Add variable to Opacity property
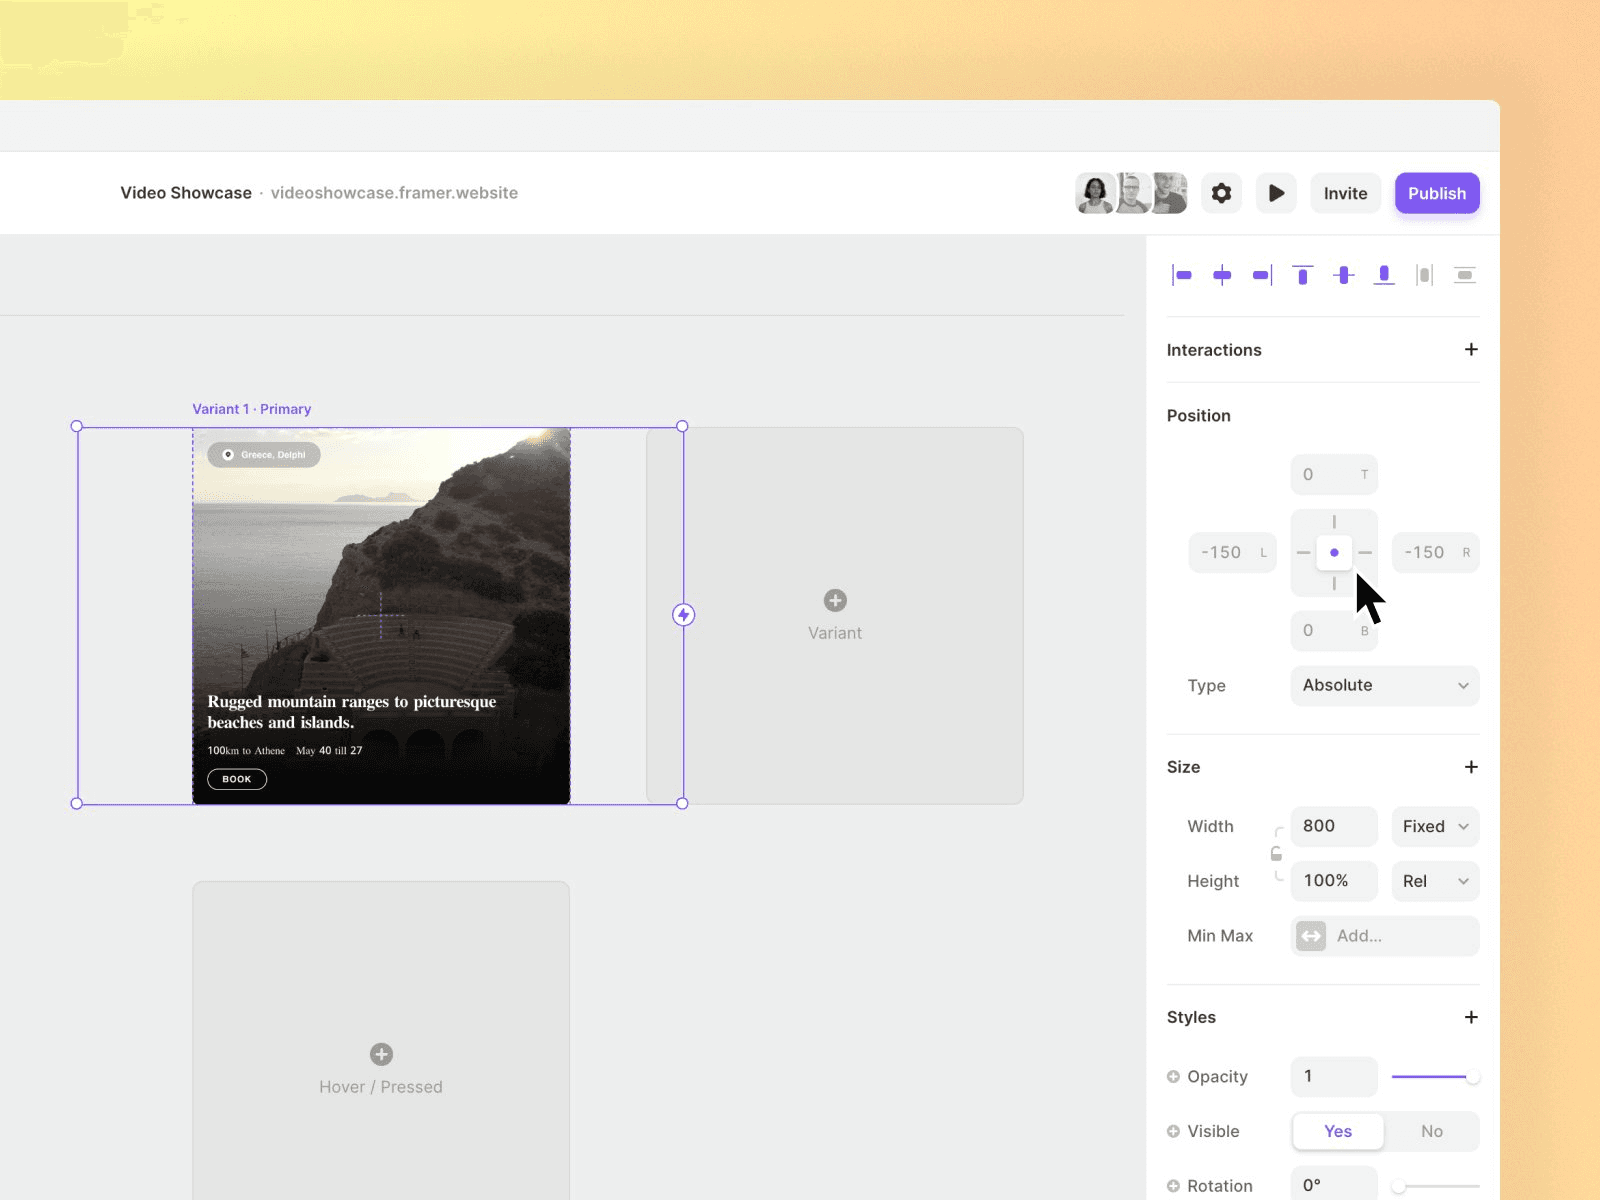 [x=1173, y=1077]
